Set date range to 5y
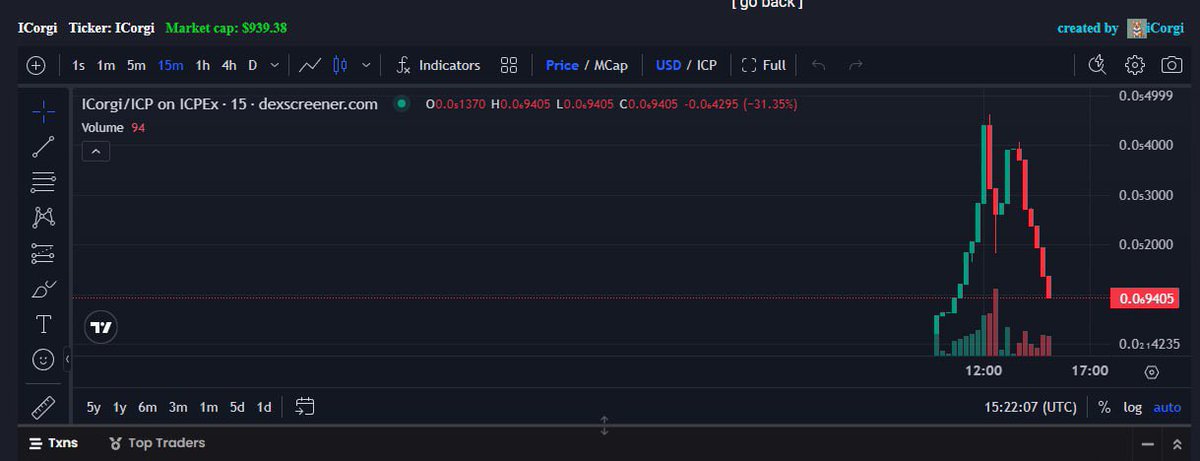 coord(94,407)
